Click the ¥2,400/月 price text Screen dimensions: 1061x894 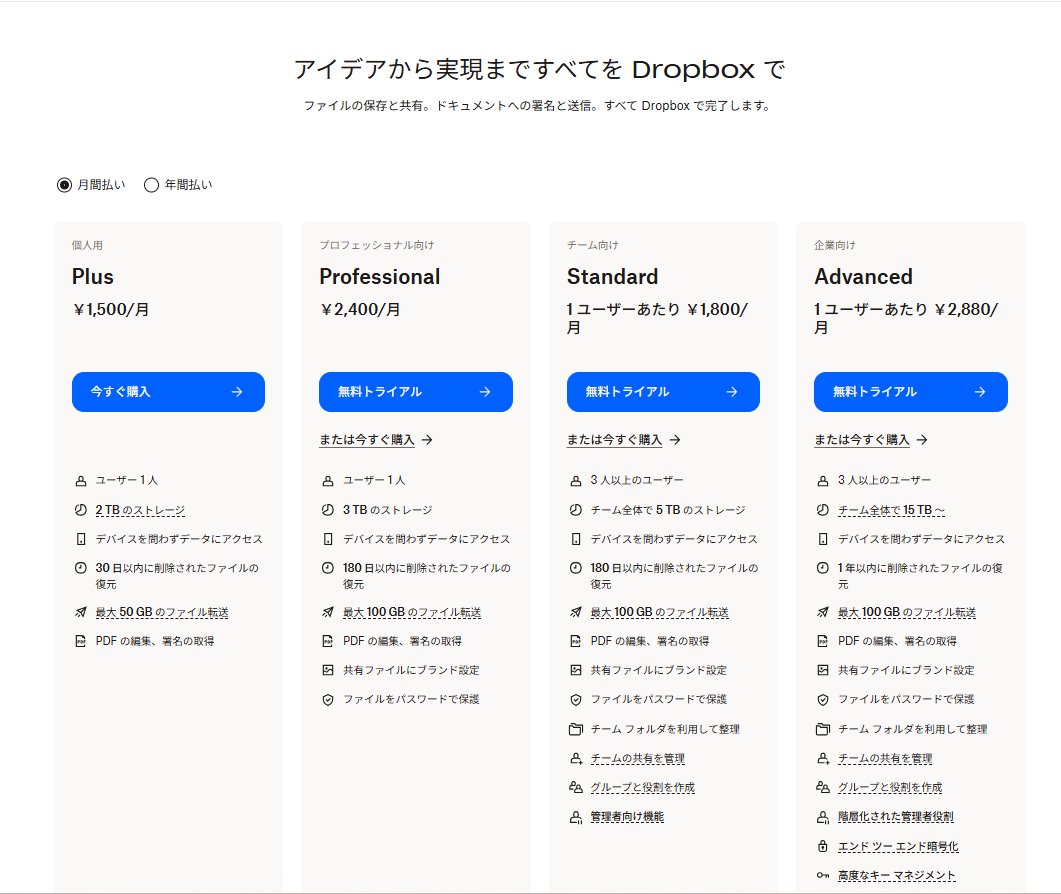(360, 310)
